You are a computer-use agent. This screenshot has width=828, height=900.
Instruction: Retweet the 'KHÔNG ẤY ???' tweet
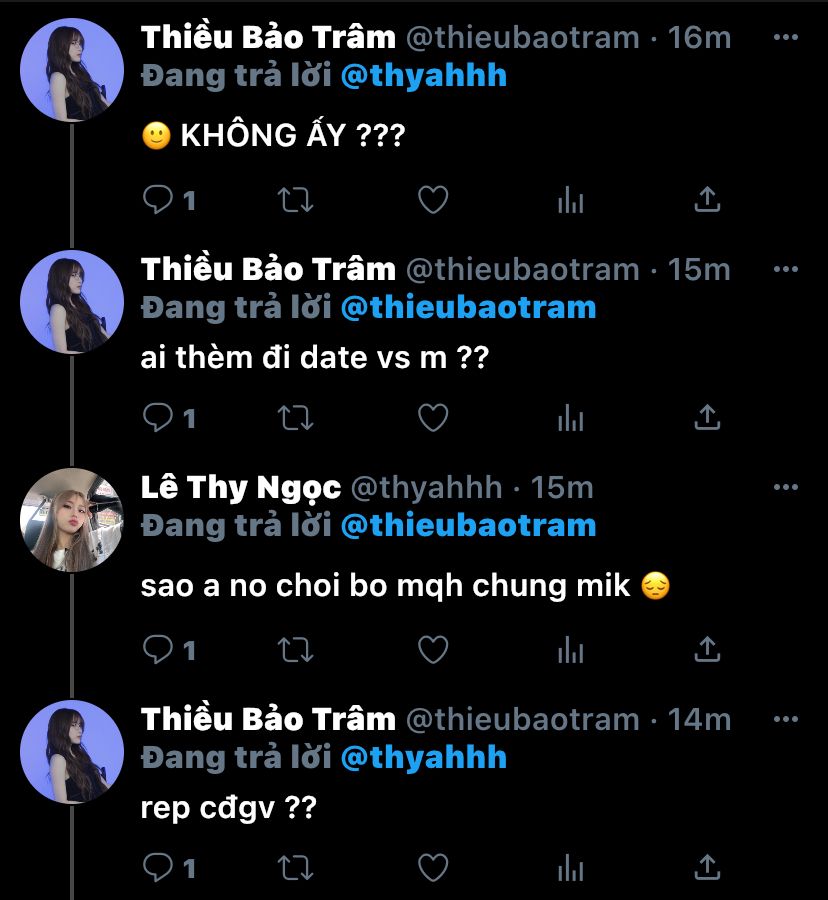coord(294,200)
